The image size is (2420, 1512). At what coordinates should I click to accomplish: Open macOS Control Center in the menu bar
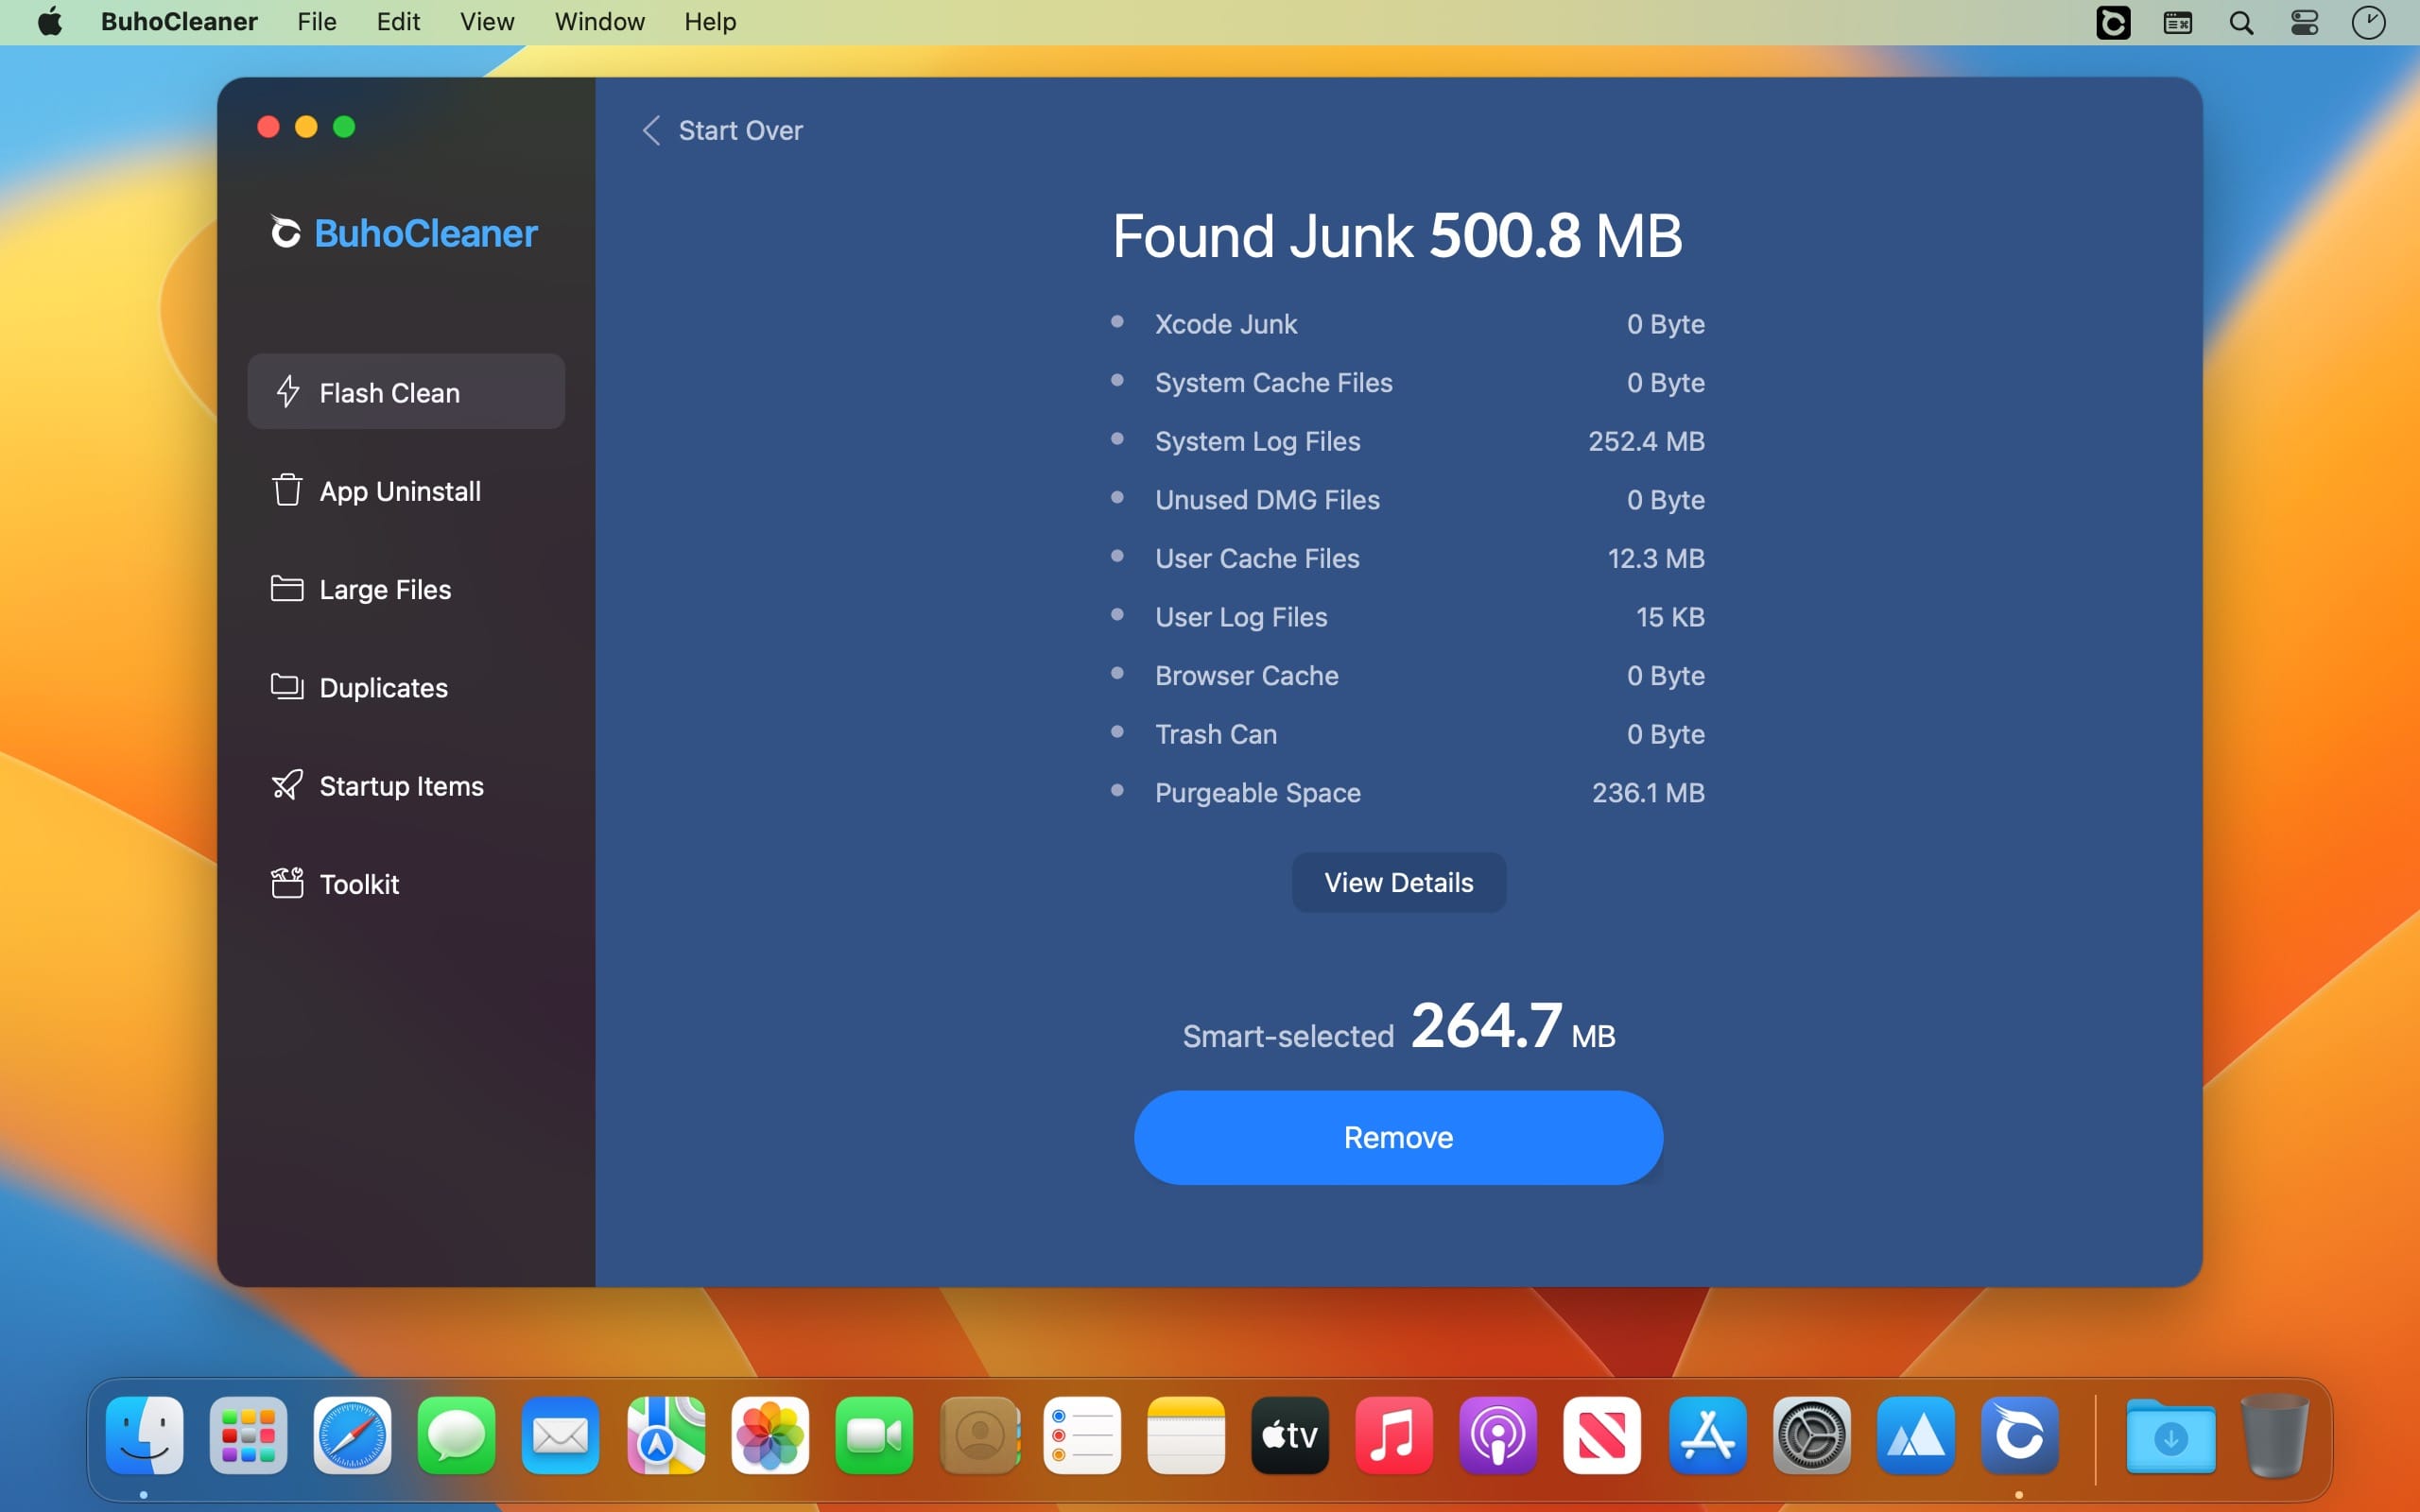coord(2304,22)
